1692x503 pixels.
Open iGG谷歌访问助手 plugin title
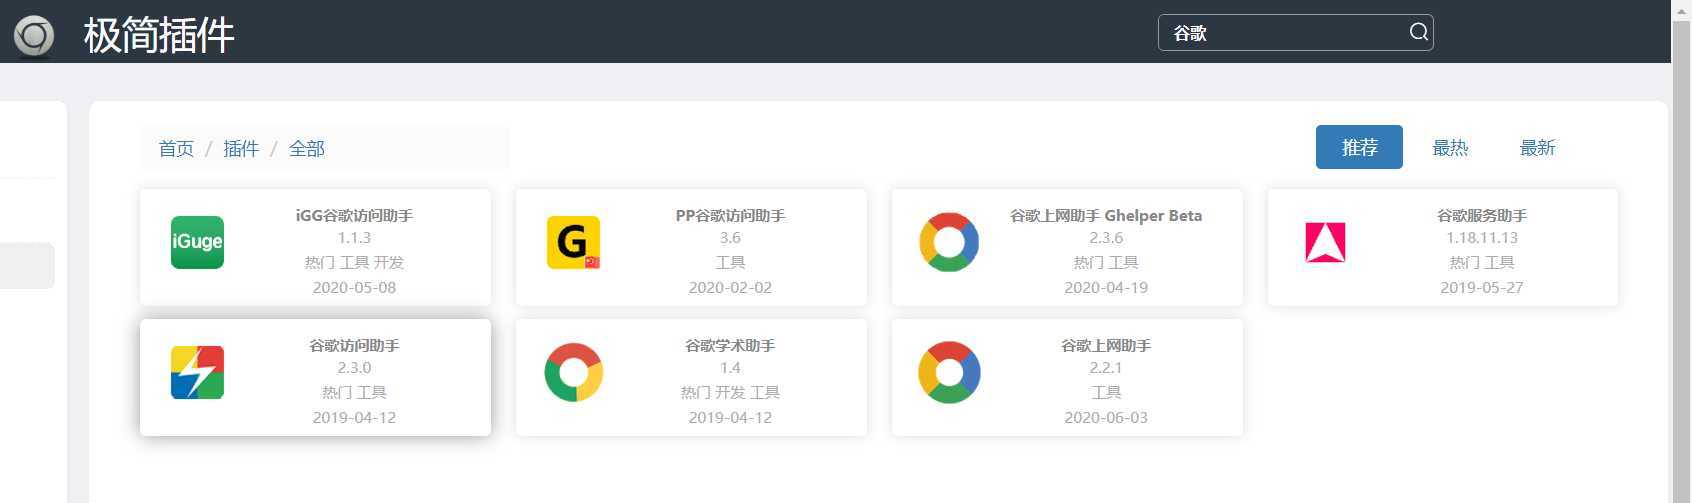click(354, 215)
